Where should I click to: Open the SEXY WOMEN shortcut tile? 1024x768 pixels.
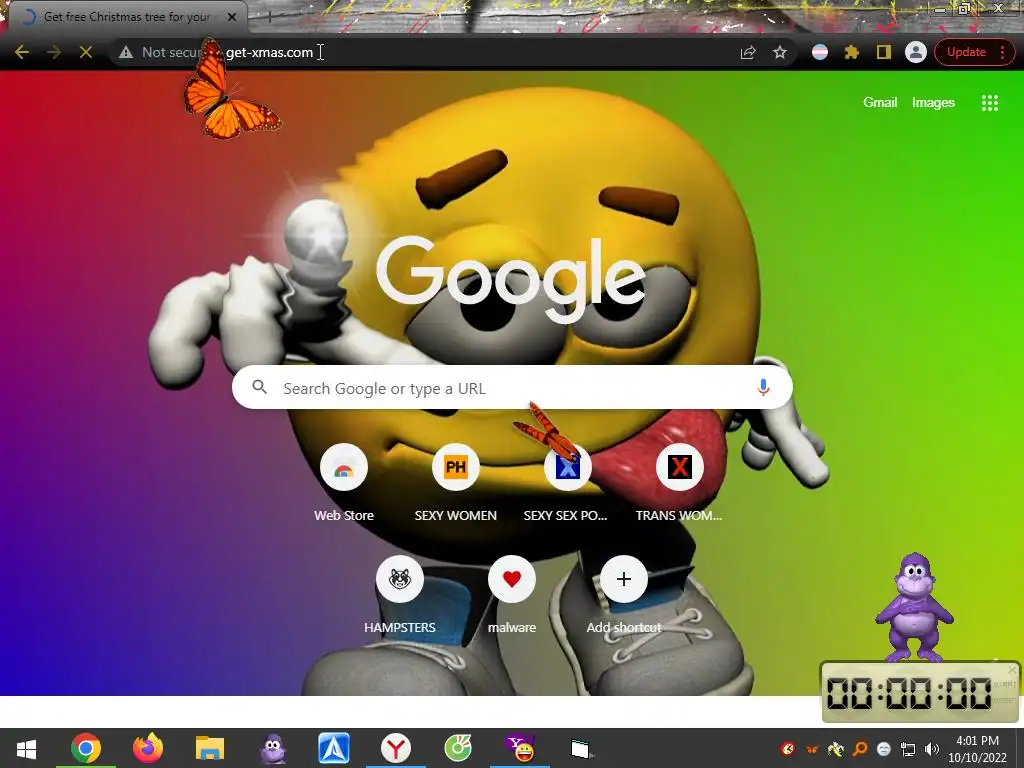[456, 483]
